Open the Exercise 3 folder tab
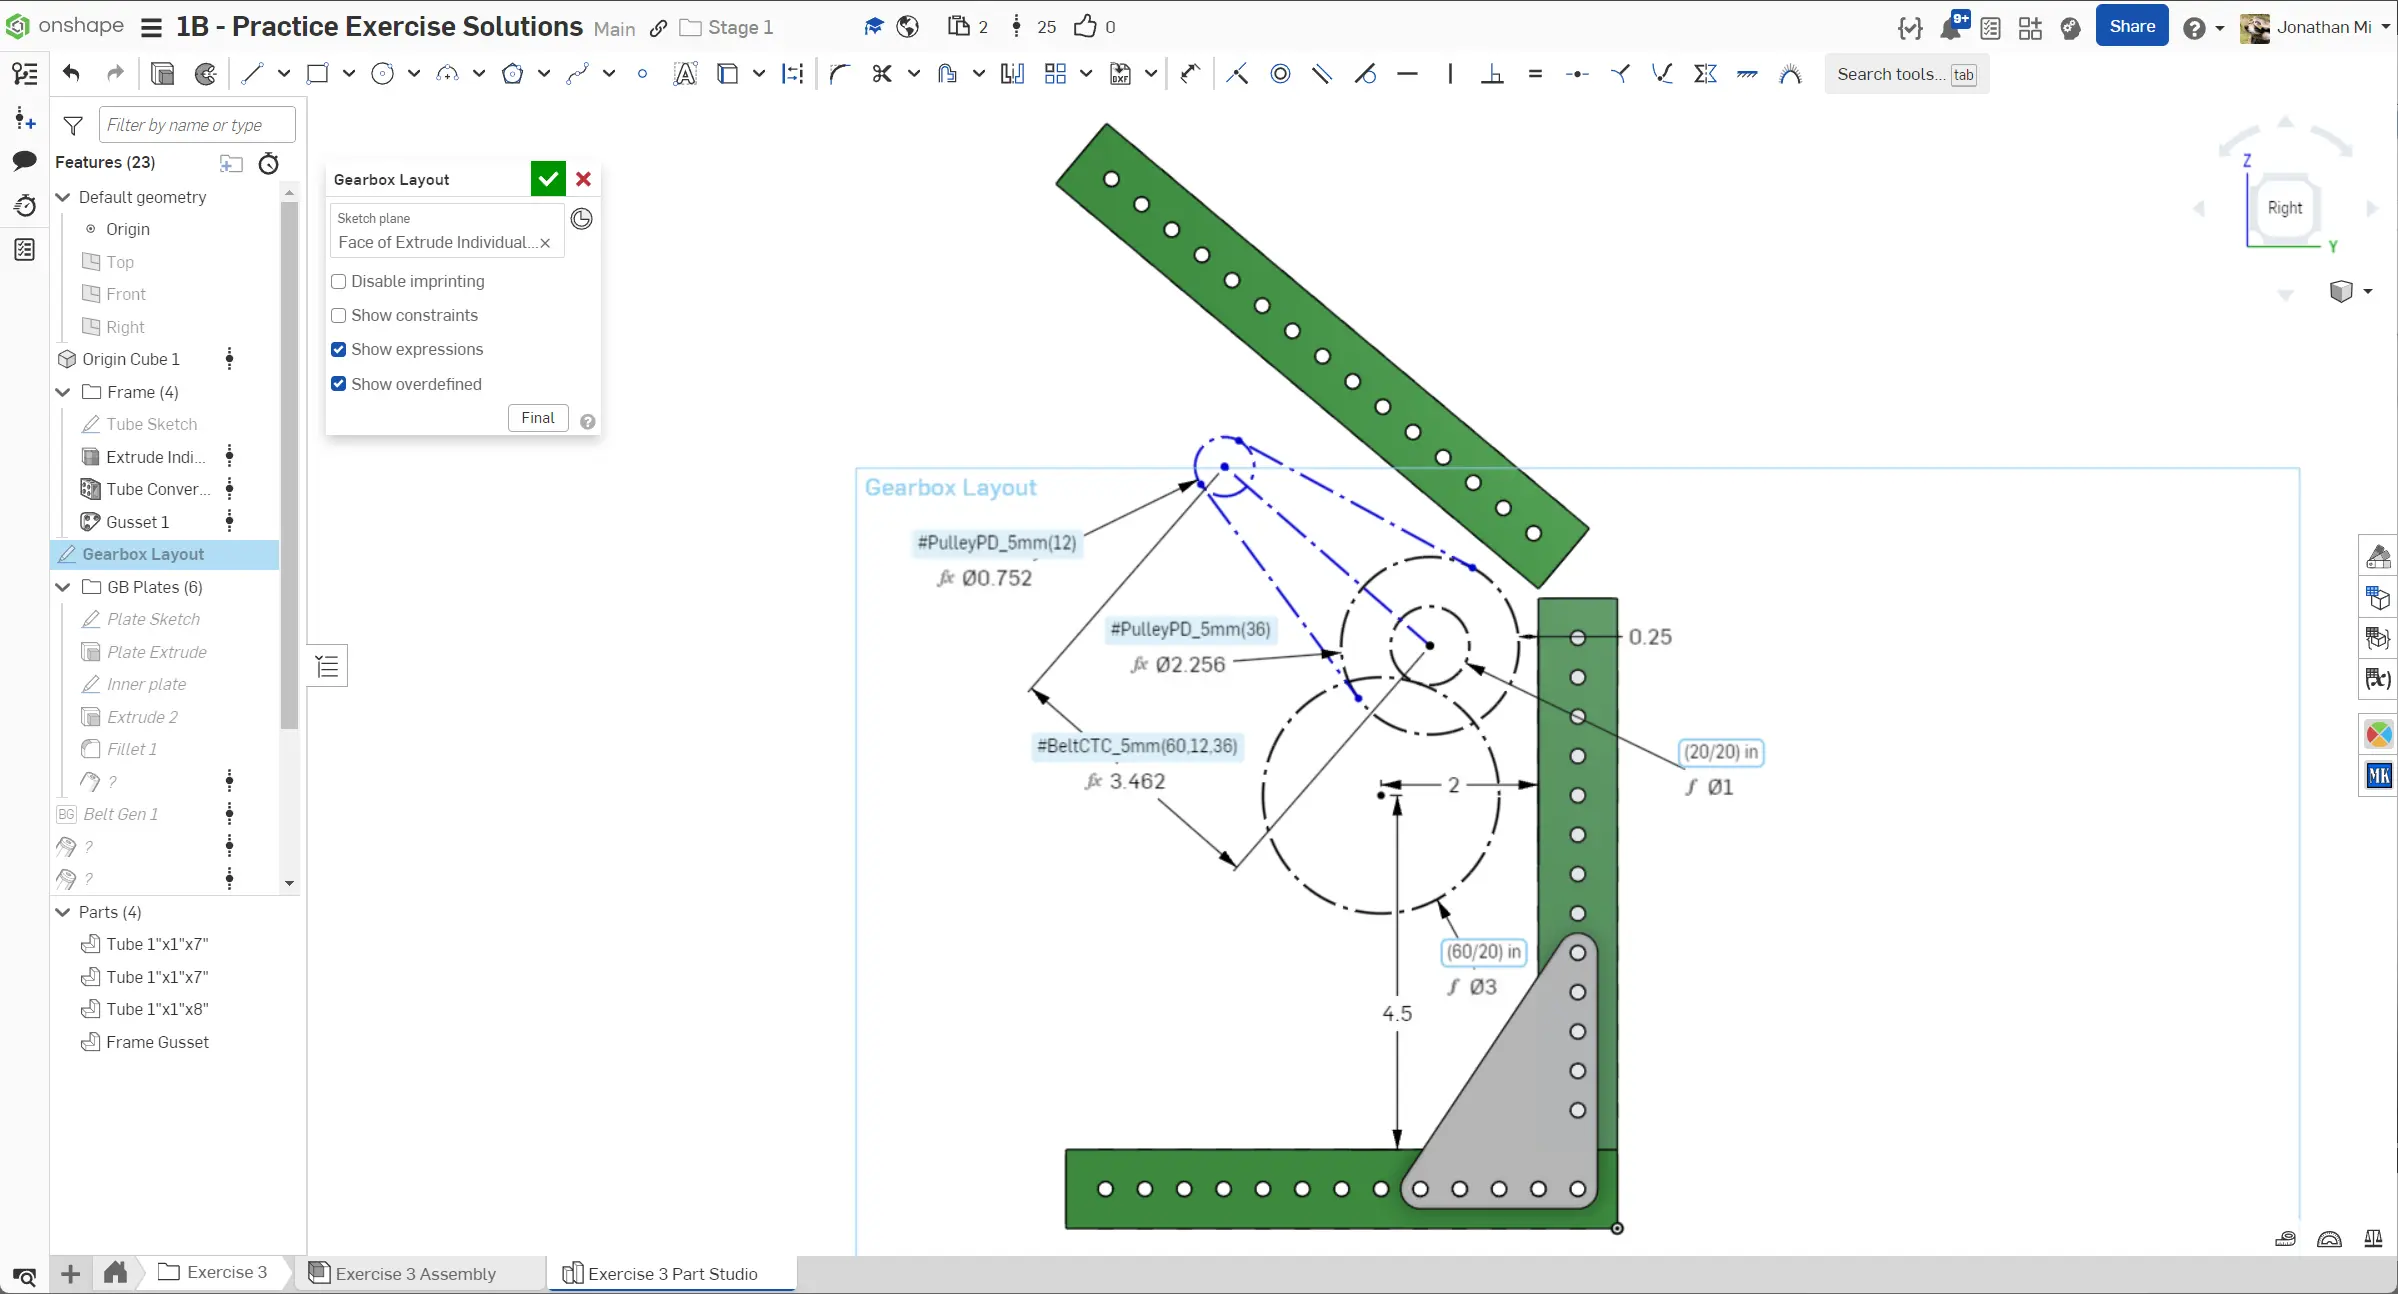The width and height of the screenshot is (2398, 1294). [213, 1272]
